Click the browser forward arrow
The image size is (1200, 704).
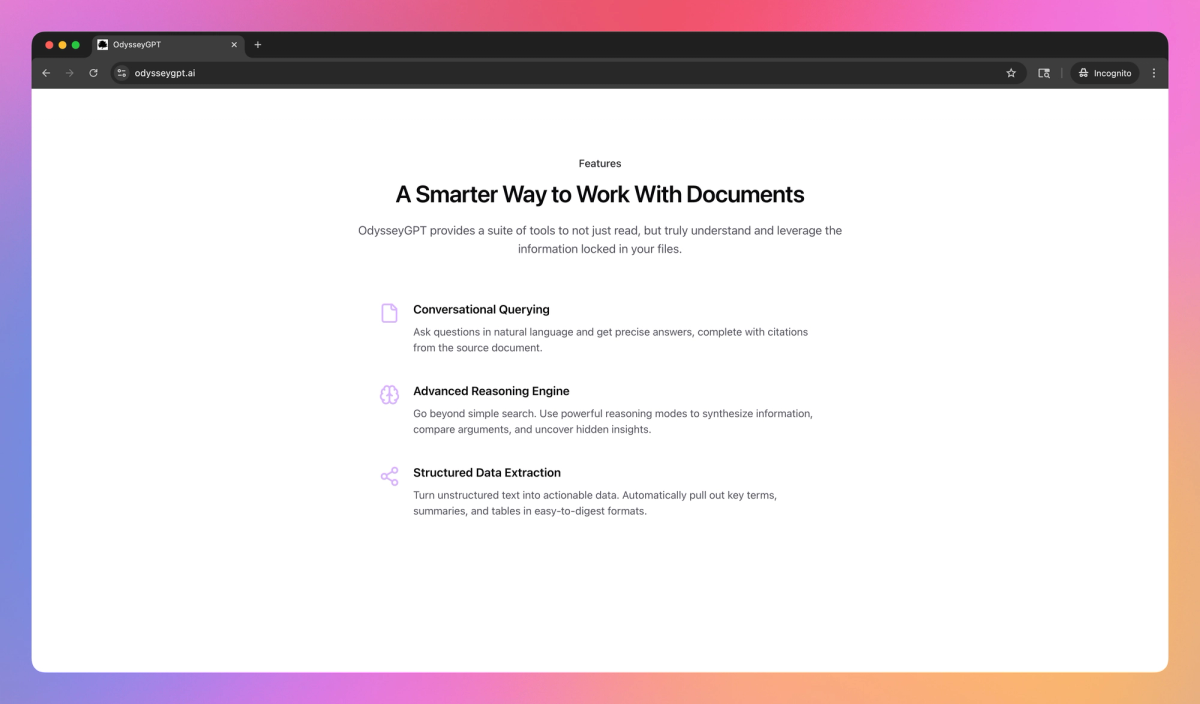(x=69, y=73)
